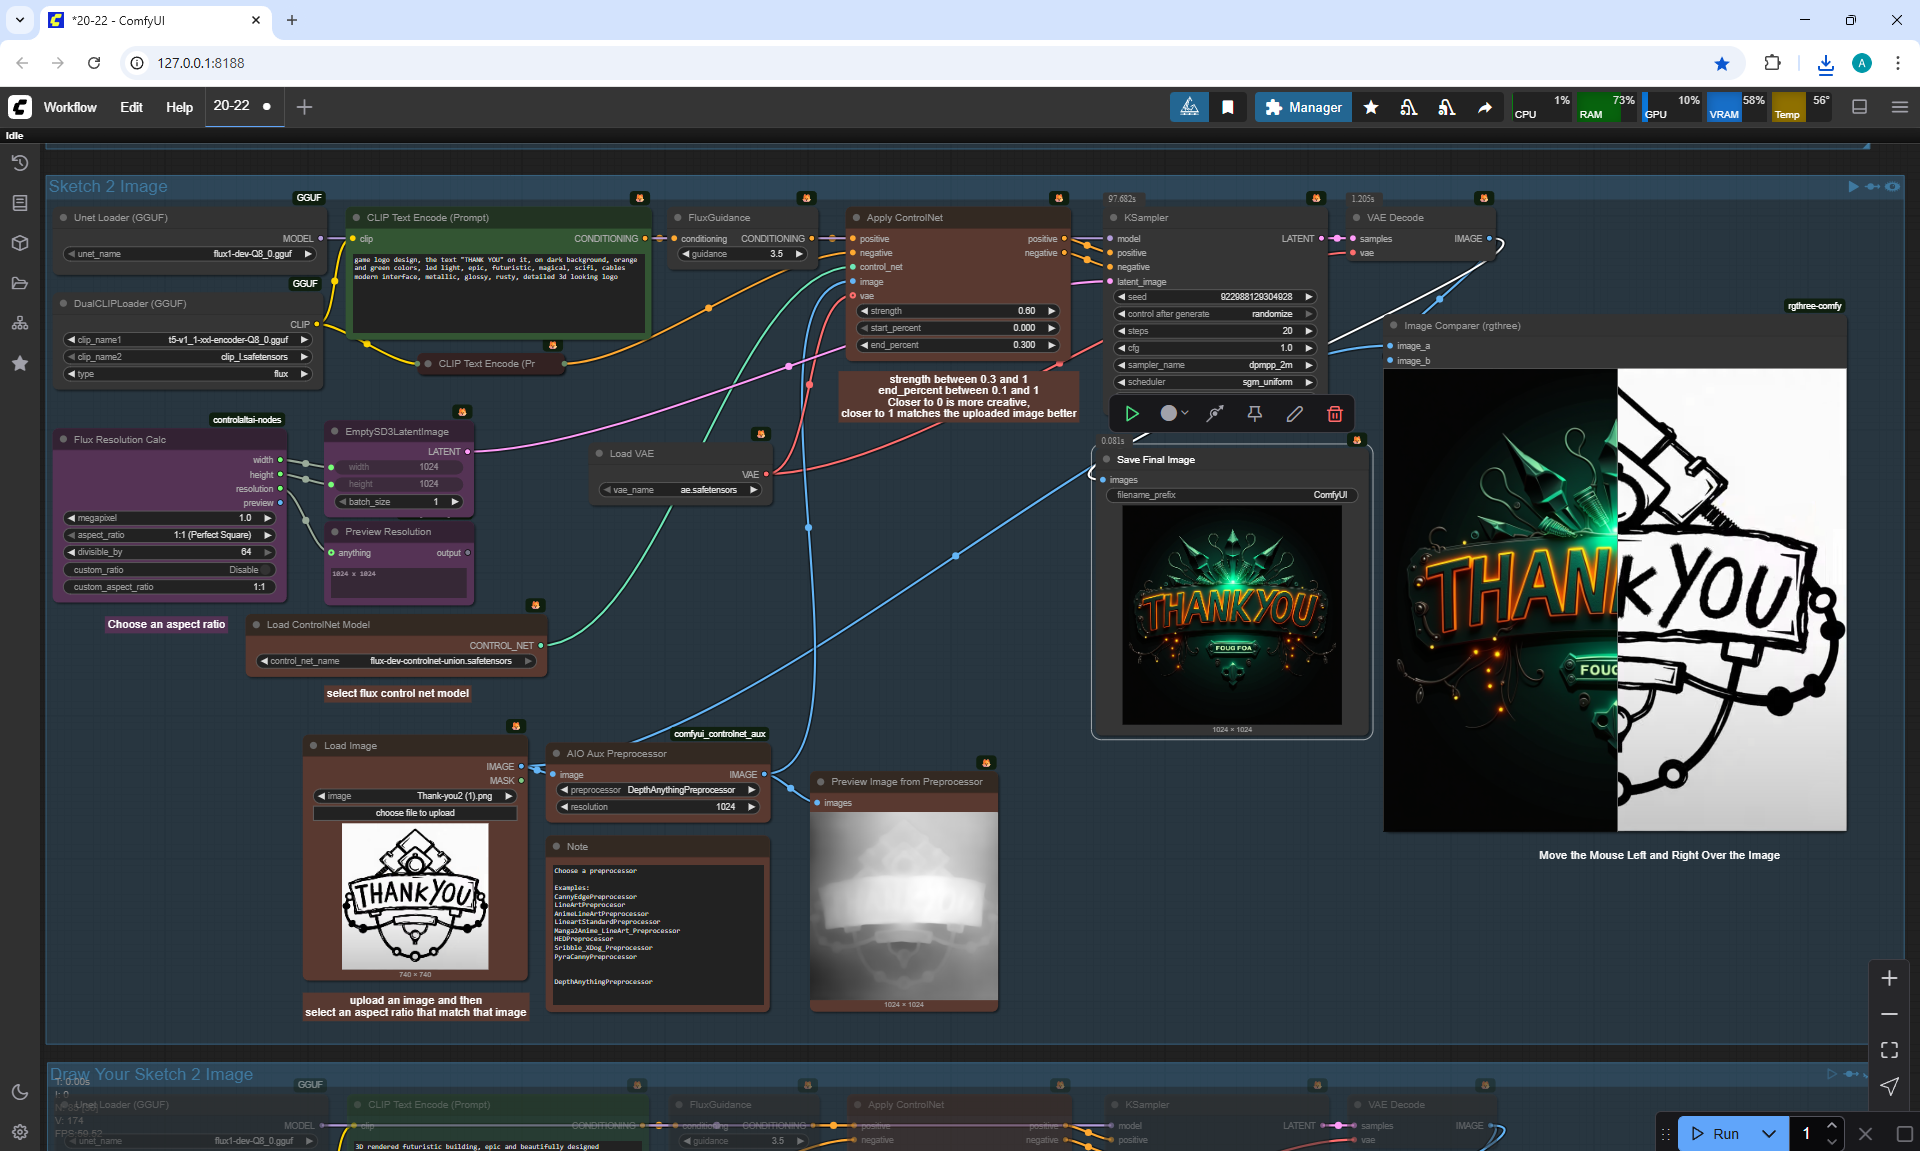Open the Workflow menu
The image size is (1920, 1151).
pos(70,107)
